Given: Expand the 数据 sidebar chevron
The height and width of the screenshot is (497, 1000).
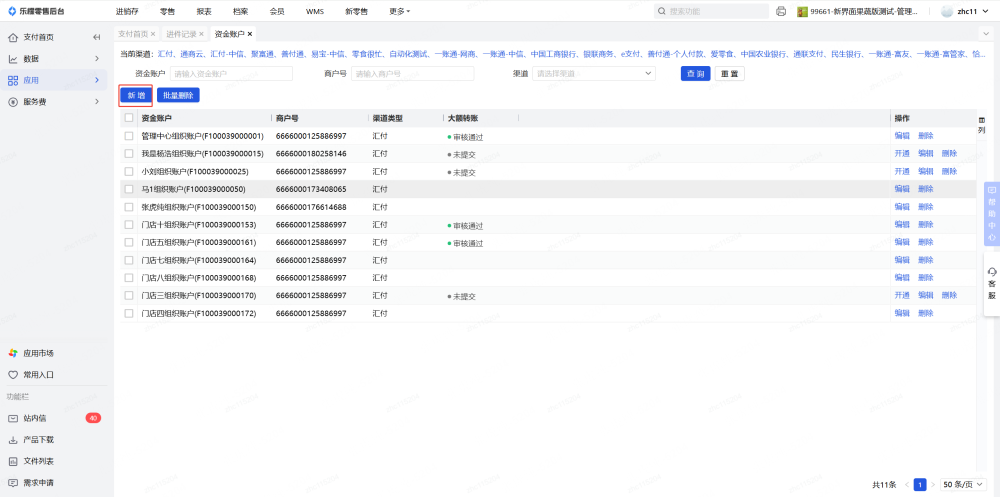Looking at the screenshot, I should point(97,59).
